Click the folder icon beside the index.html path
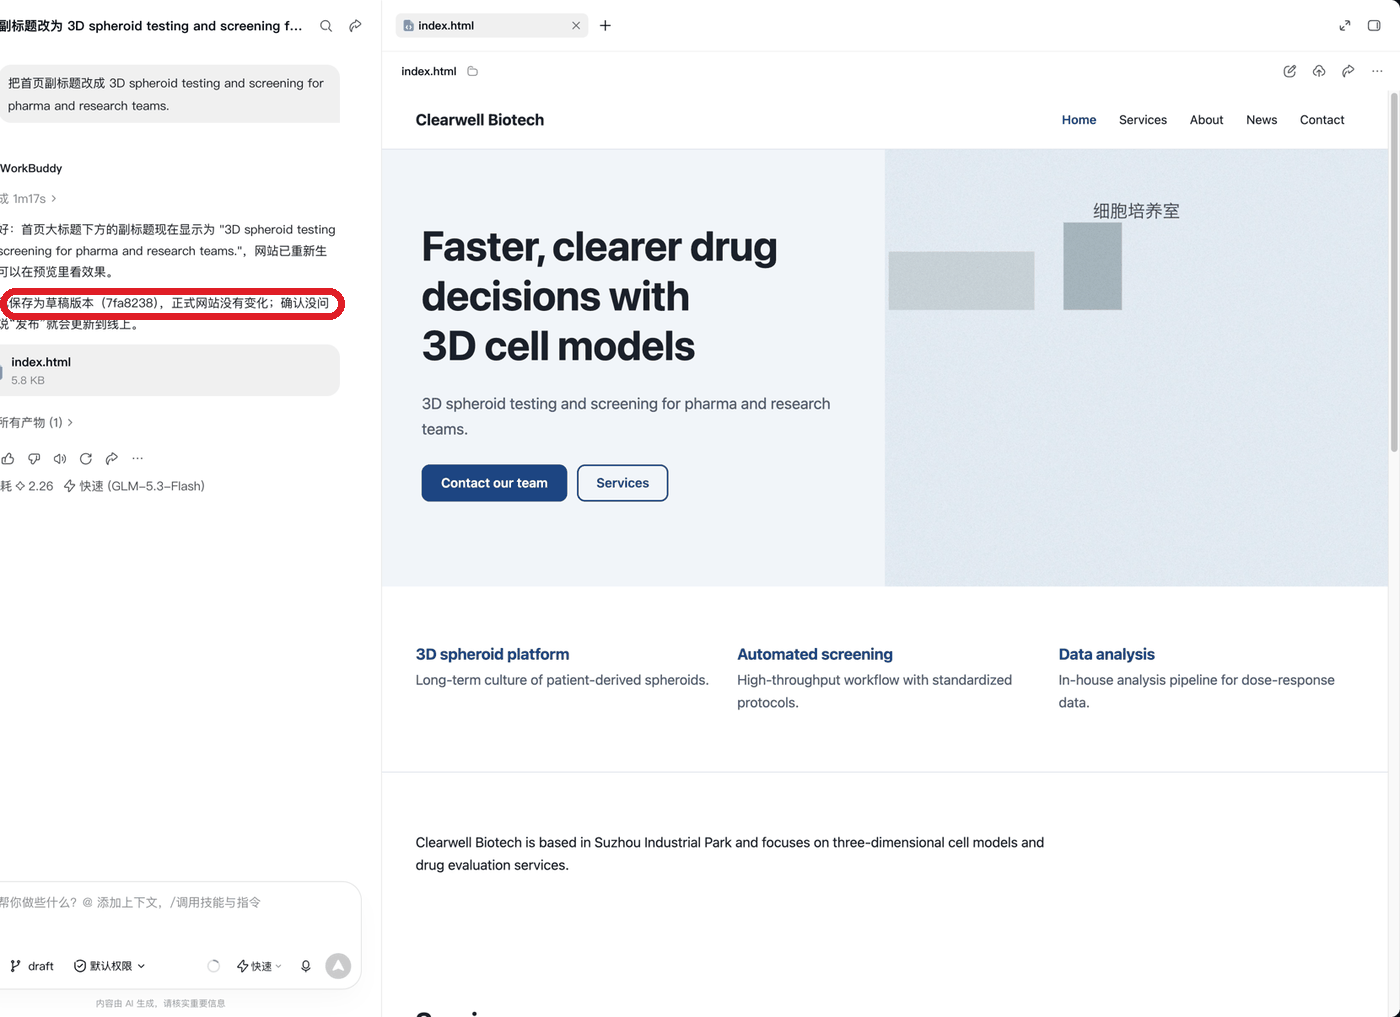 tap(473, 71)
